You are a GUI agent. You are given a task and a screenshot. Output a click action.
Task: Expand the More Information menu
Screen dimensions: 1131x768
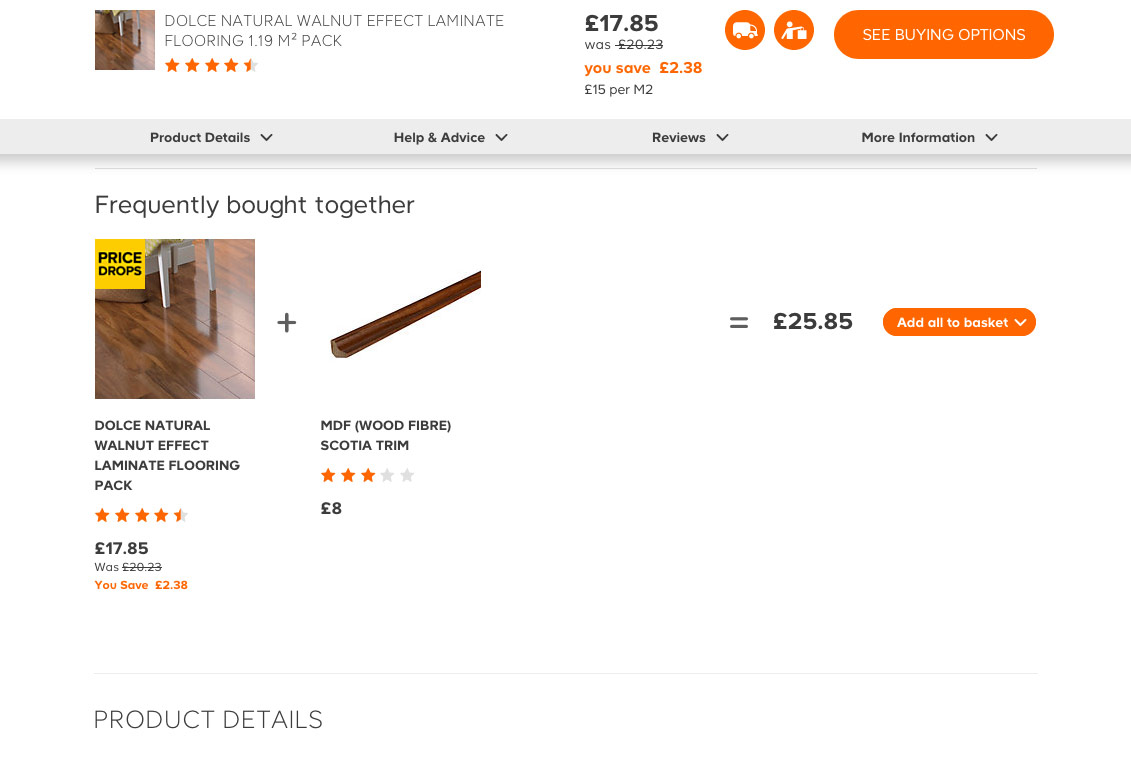click(929, 138)
